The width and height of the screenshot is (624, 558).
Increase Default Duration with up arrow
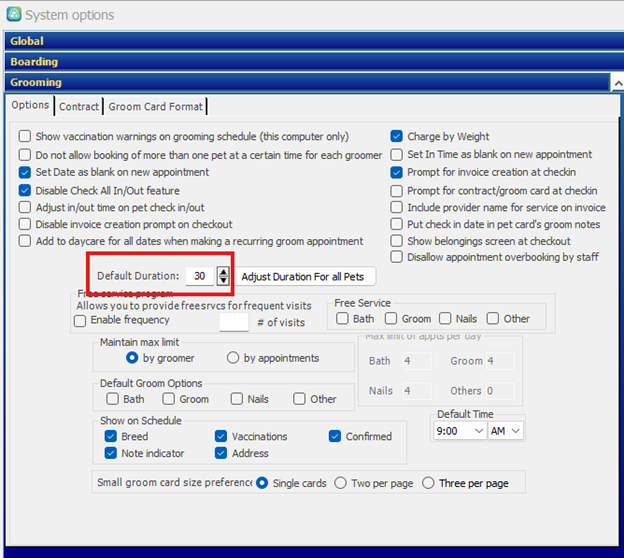[x=223, y=271]
